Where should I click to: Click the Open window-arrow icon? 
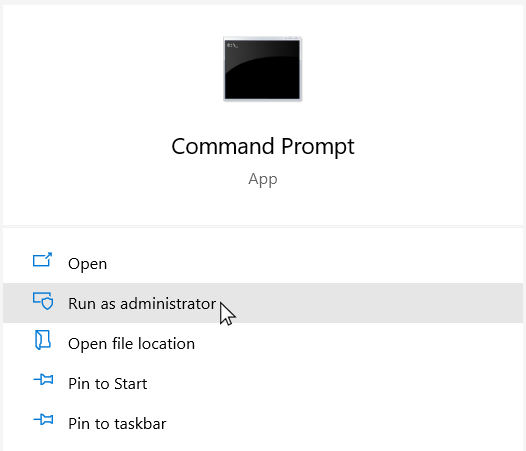[x=43, y=260]
